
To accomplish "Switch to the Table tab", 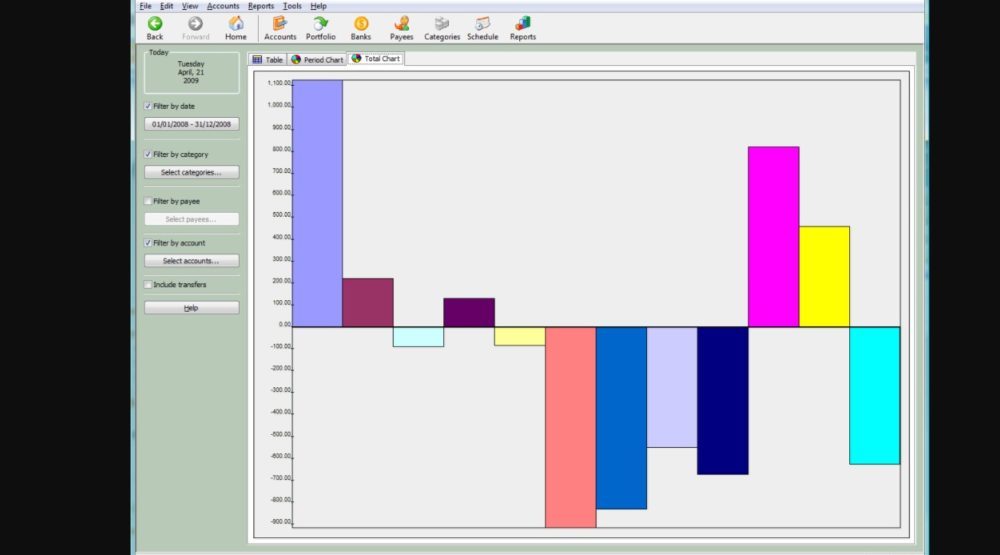I will pos(268,60).
